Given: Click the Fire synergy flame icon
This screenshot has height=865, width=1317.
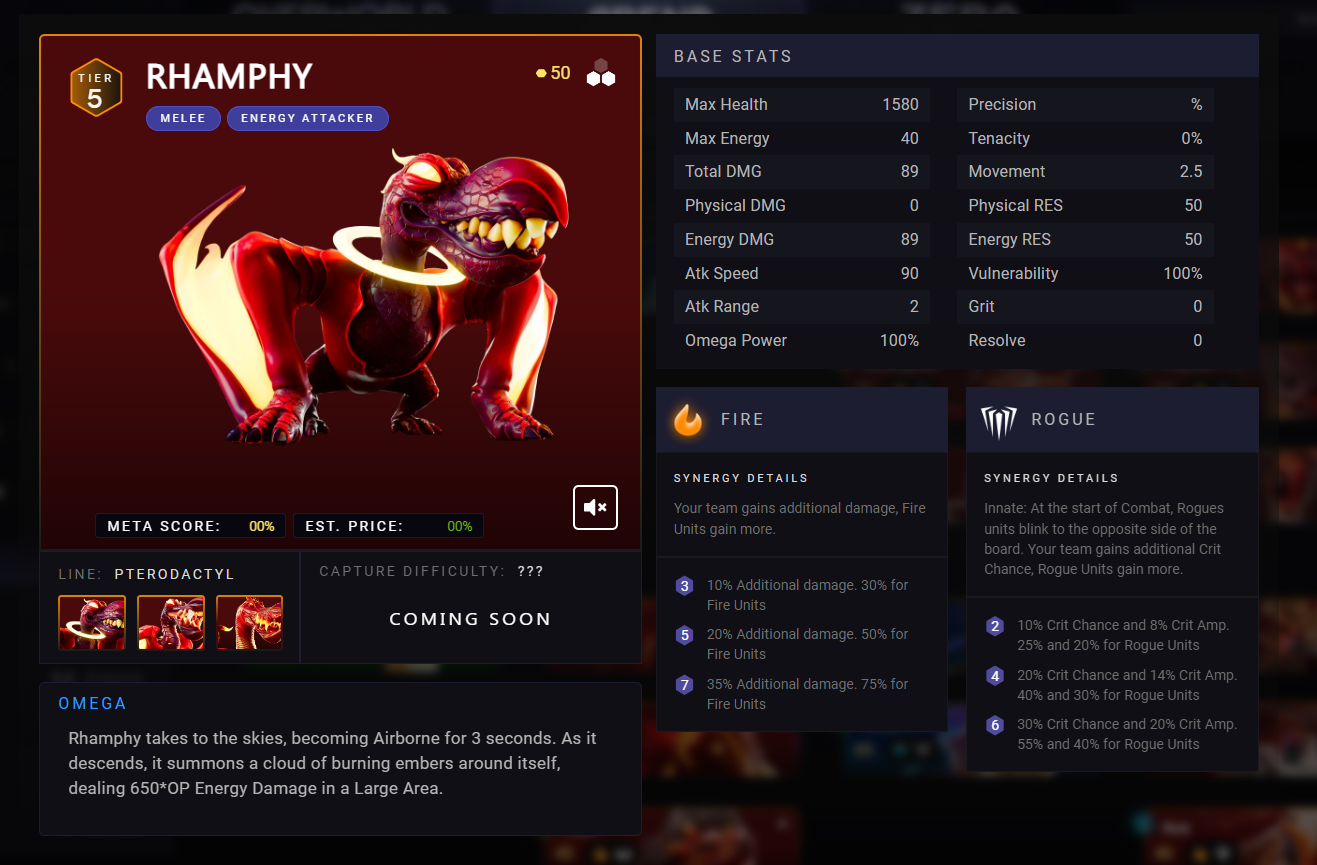Looking at the screenshot, I should pyautogui.click(x=688, y=420).
